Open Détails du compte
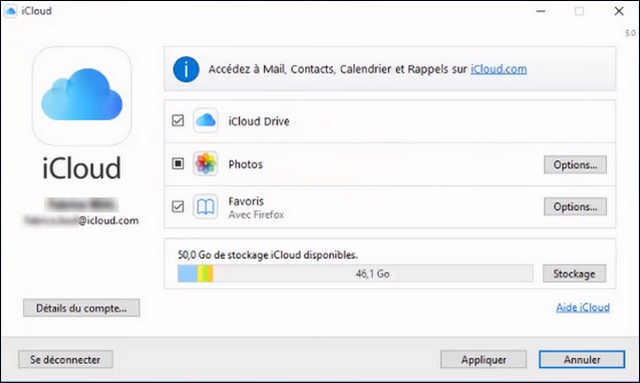Screen dimensions: 640x383 (x=81, y=308)
